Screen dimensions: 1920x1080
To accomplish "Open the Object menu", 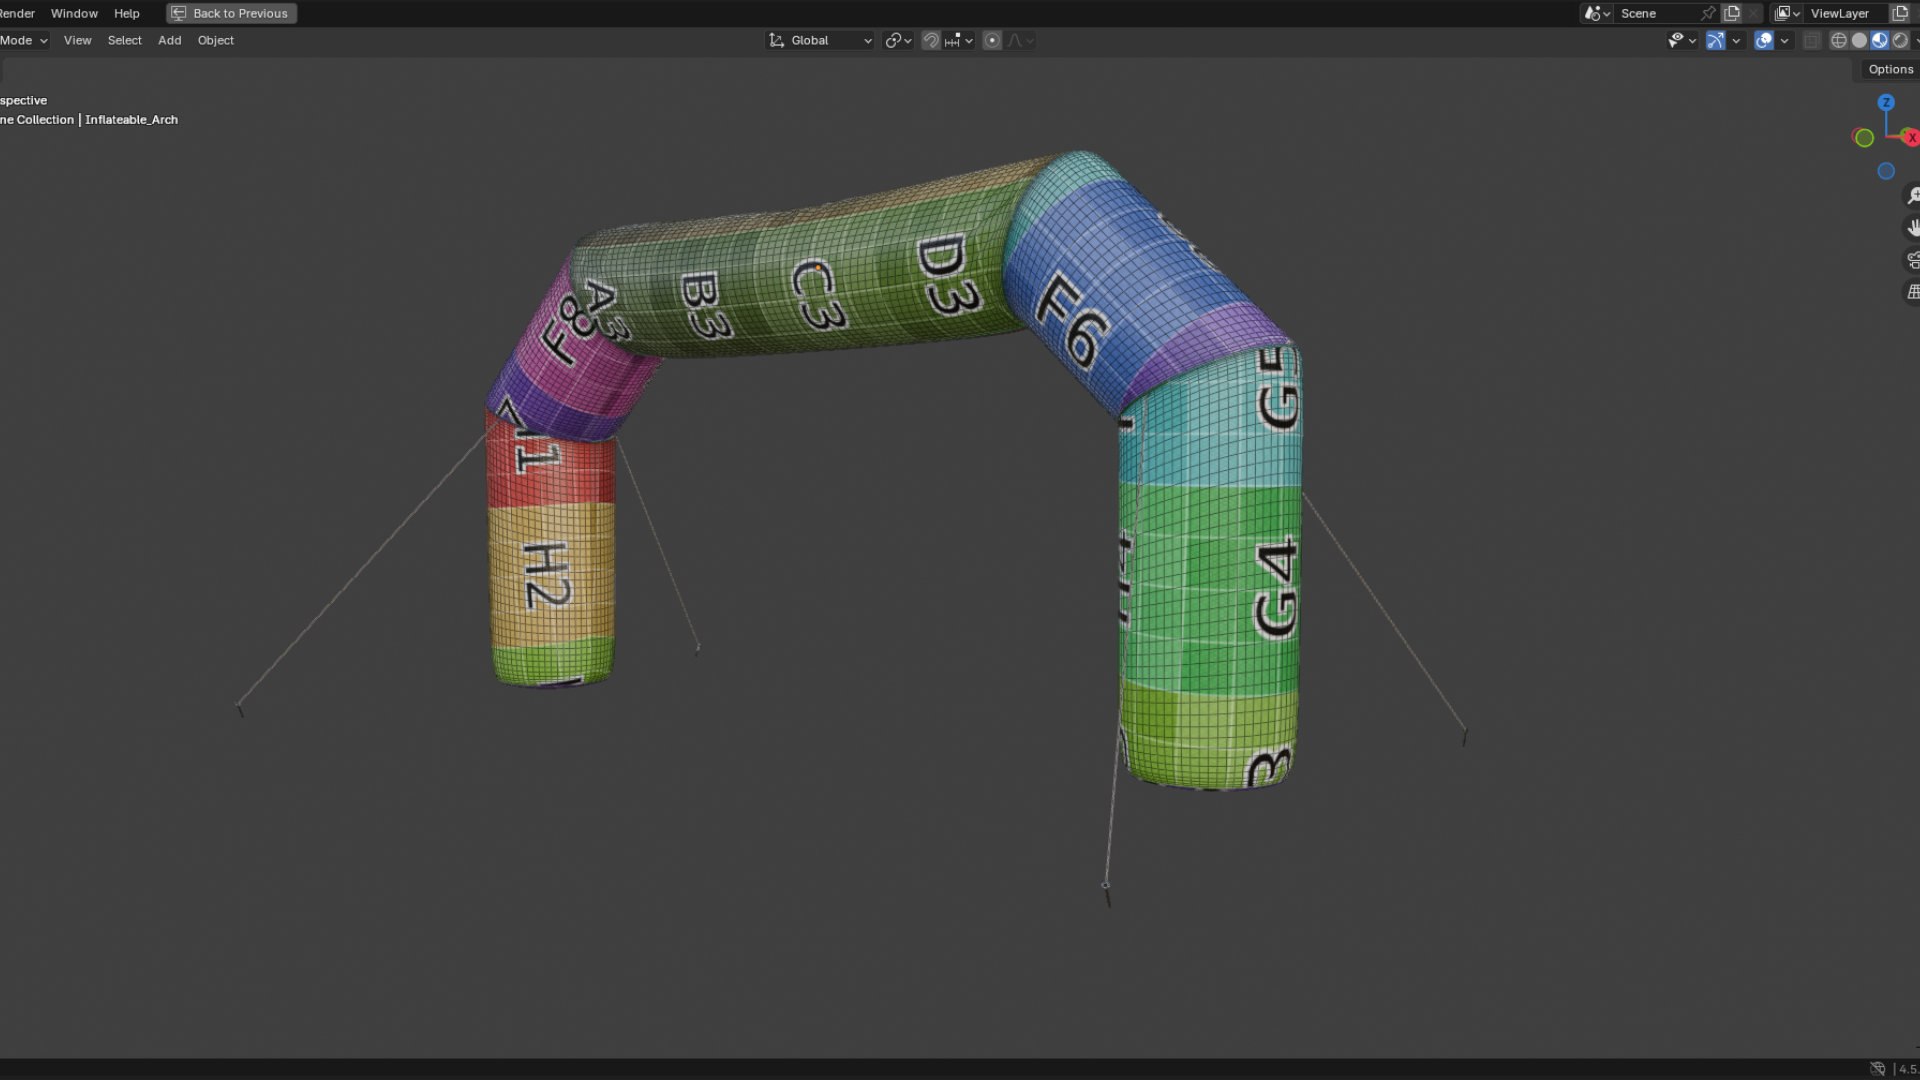I will click(x=216, y=40).
